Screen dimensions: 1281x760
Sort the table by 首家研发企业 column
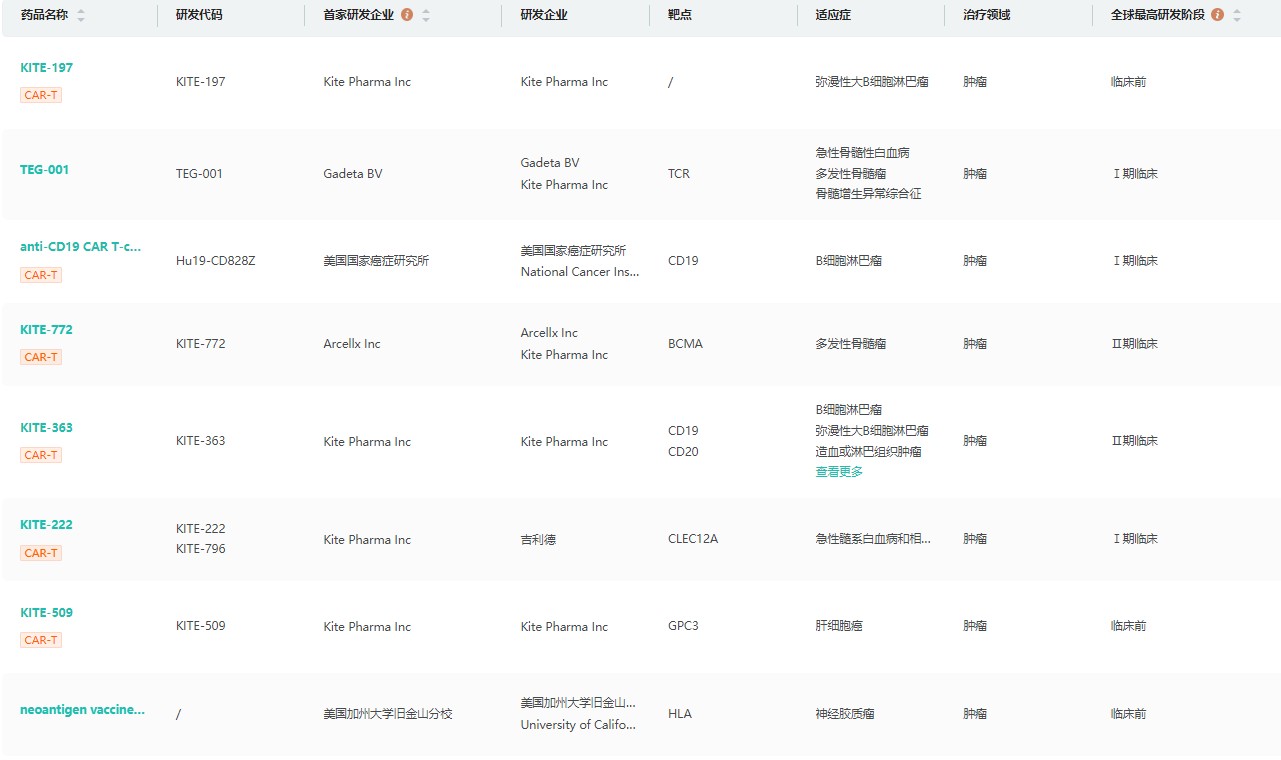tap(426, 15)
